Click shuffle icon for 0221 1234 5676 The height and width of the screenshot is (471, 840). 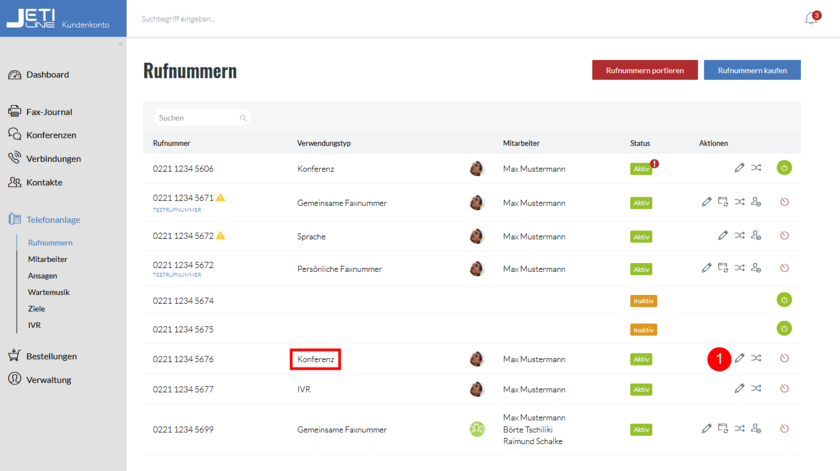pyautogui.click(x=756, y=358)
